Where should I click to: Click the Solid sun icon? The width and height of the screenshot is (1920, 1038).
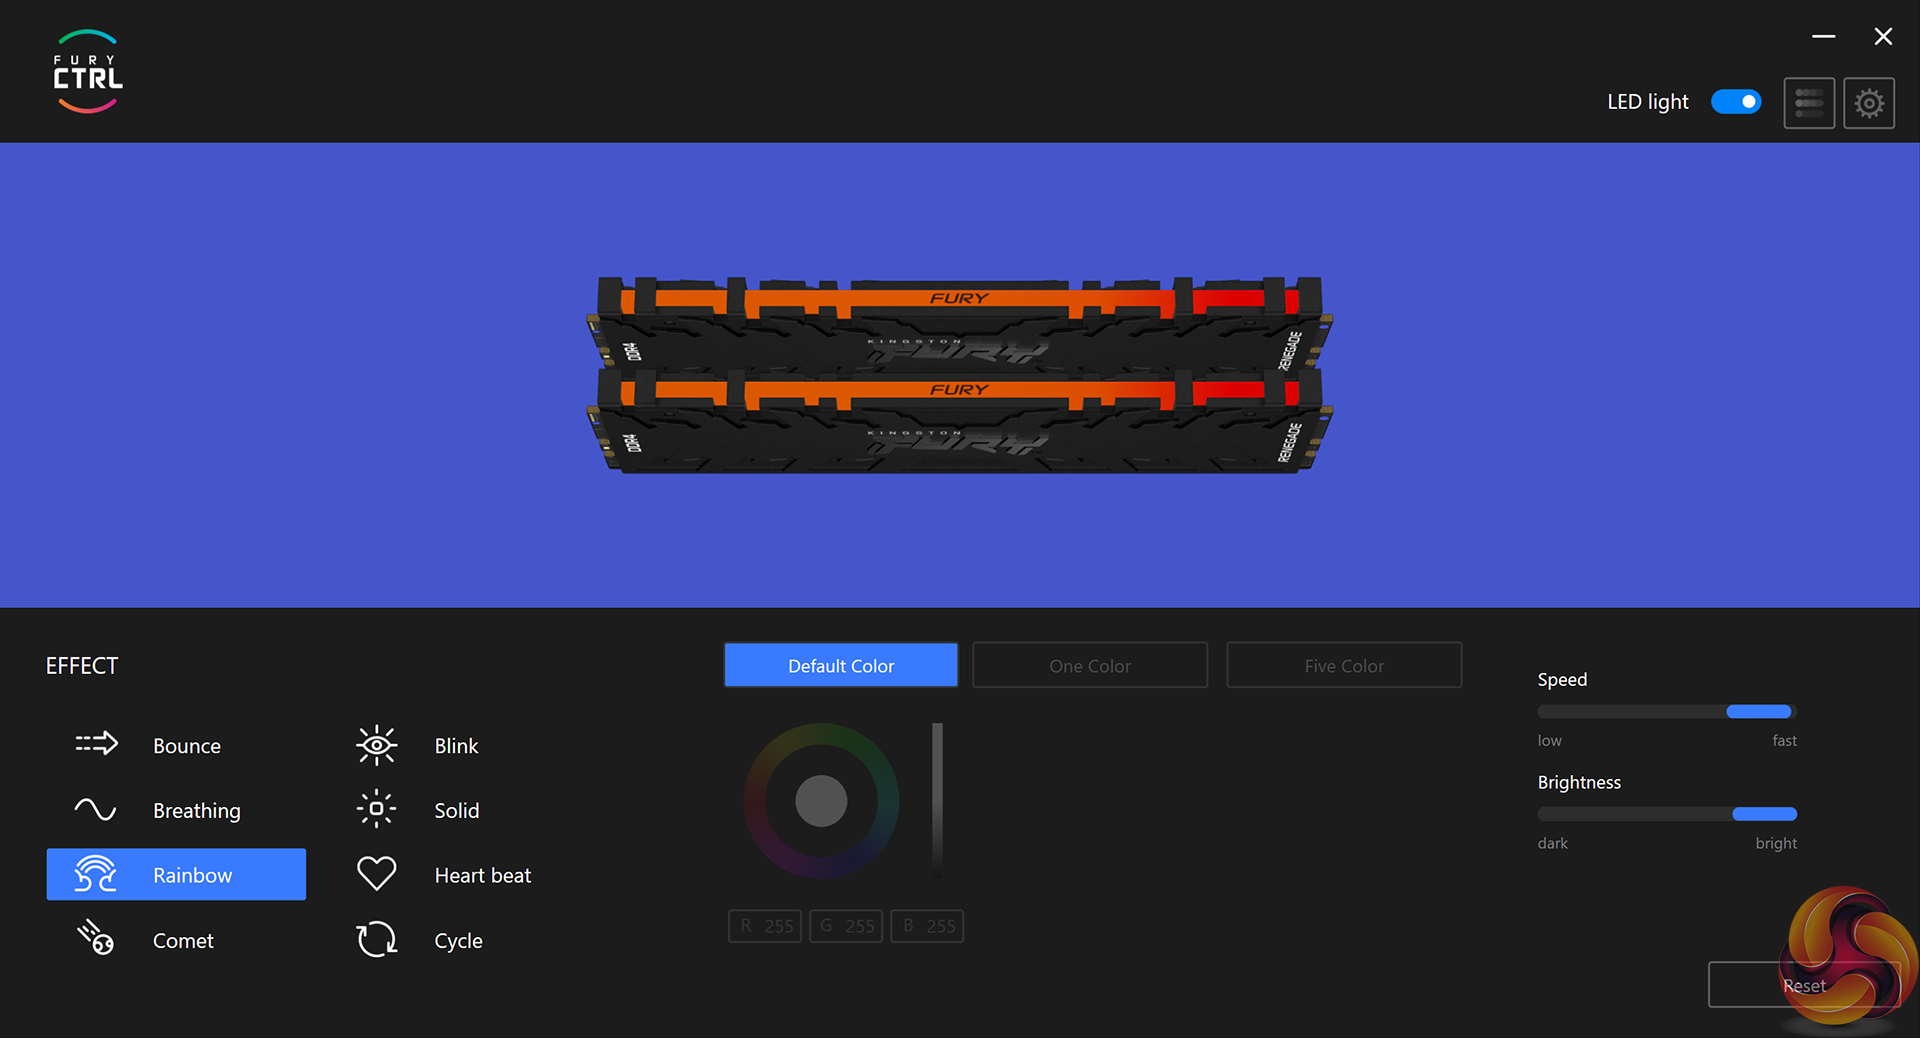pos(377,809)
